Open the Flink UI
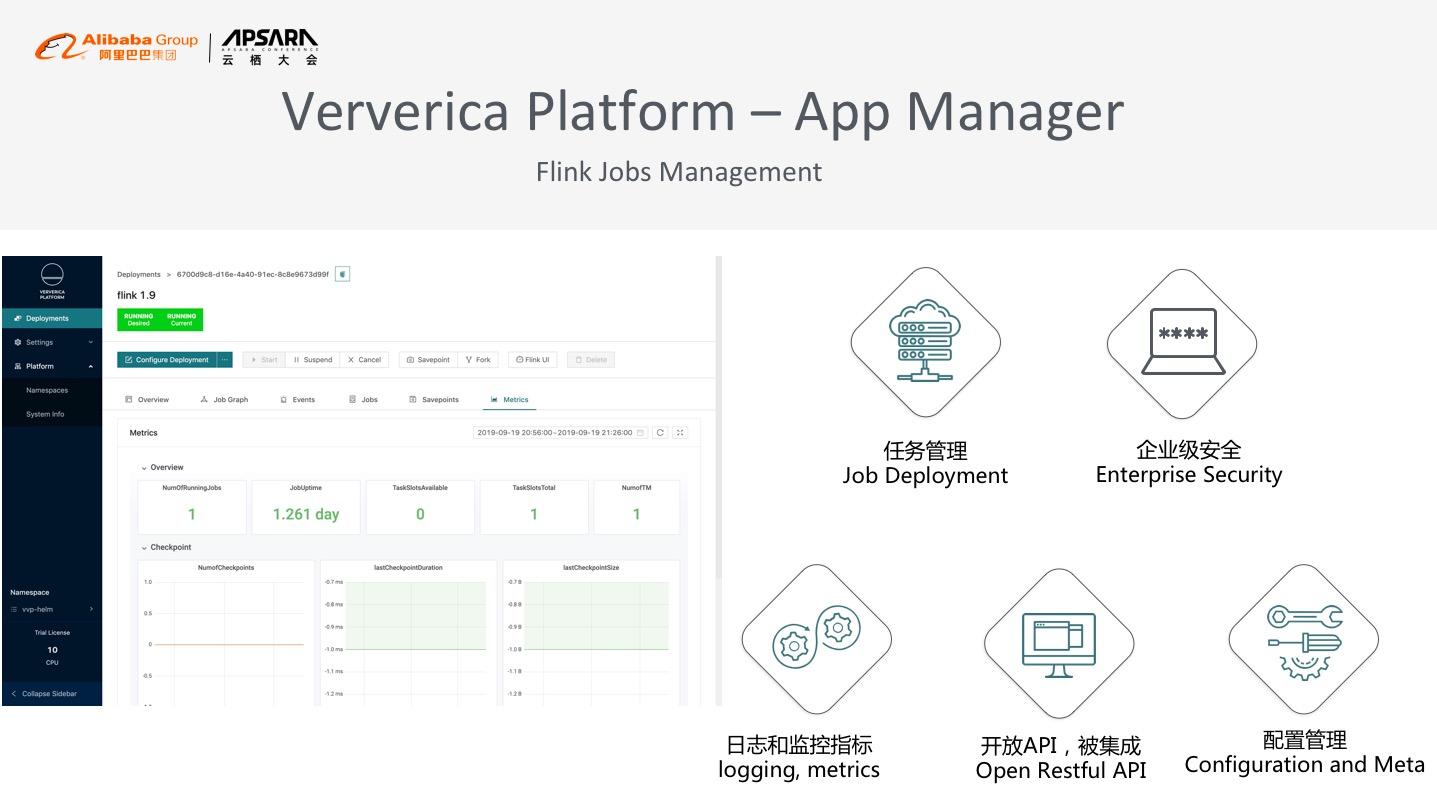1437x801 pixels. [x=532, y=360]
